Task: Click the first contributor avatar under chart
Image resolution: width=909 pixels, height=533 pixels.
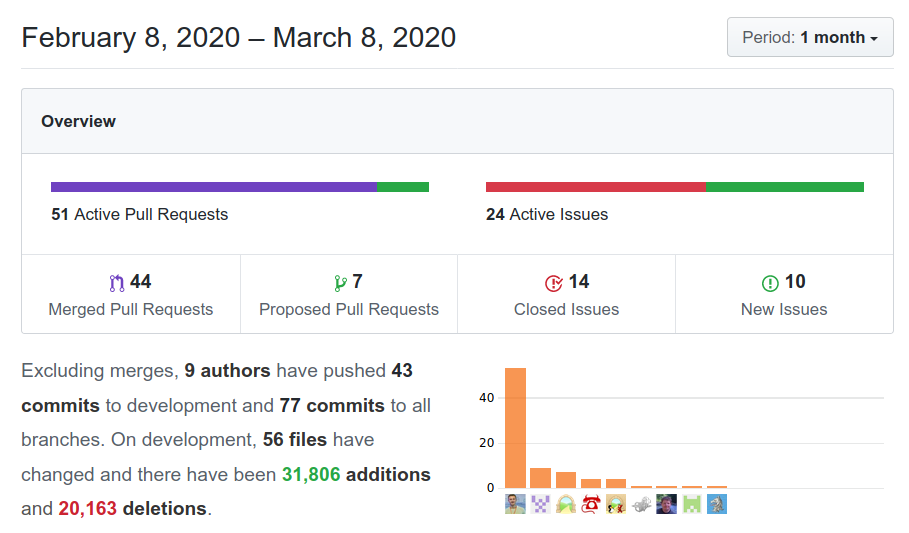Action: click(515, 504)
